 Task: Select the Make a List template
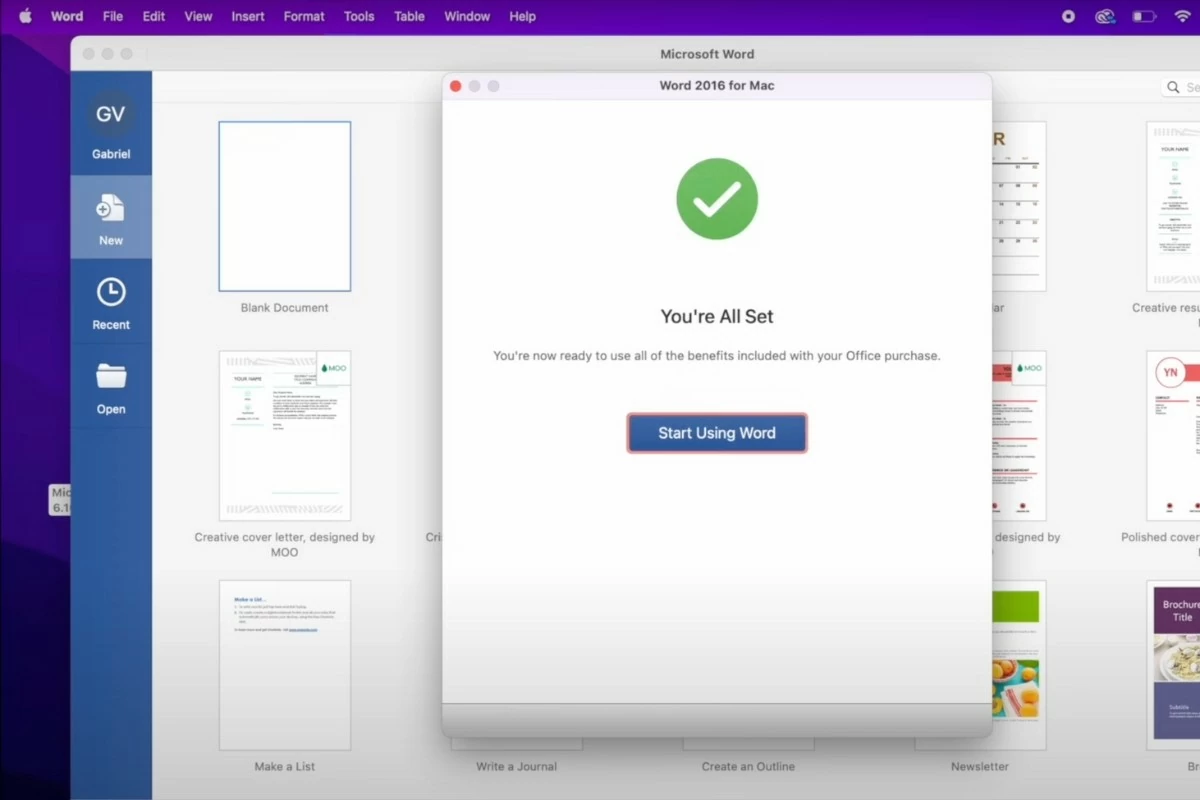(x=285, y=664)
